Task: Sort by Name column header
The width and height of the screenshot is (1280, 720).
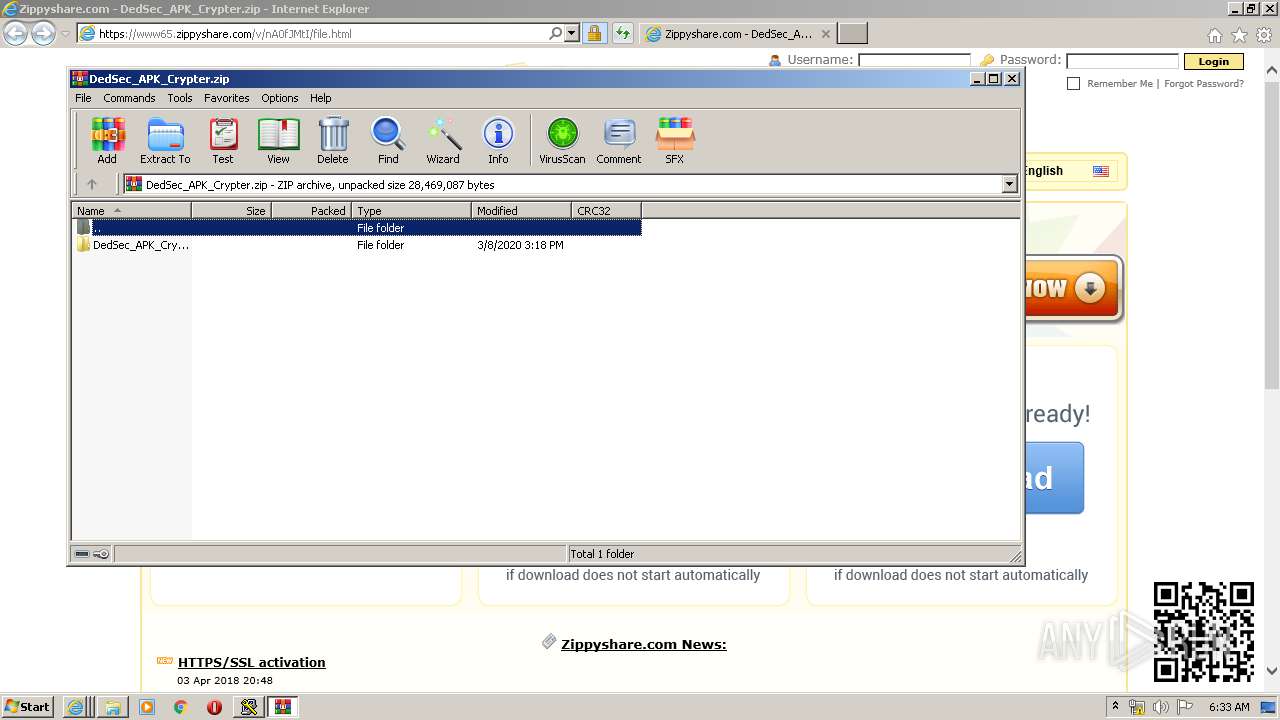Action: [132, 210]
